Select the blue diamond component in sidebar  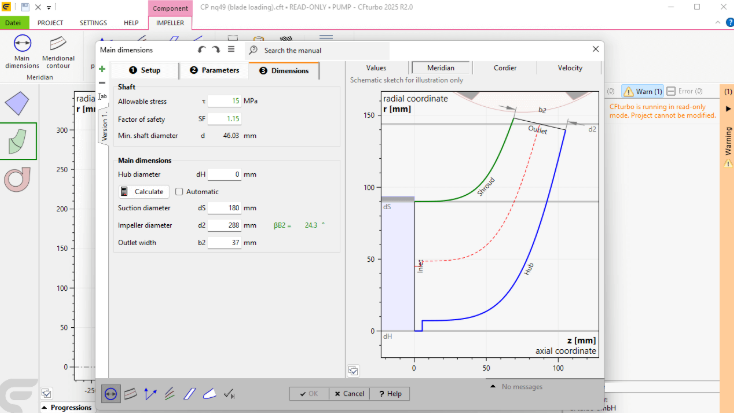[17, 103]
